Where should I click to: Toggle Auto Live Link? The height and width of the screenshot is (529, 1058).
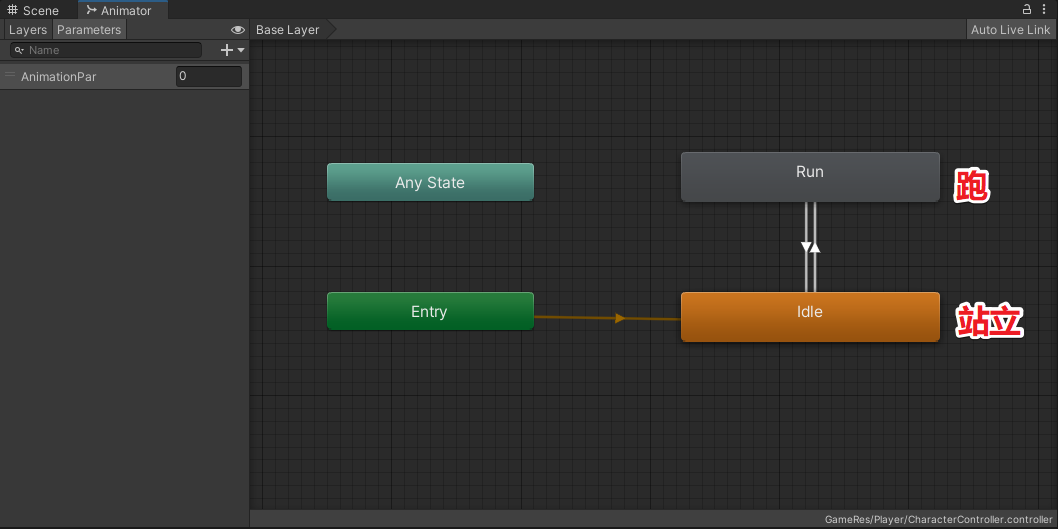[x=1010, y=30]
